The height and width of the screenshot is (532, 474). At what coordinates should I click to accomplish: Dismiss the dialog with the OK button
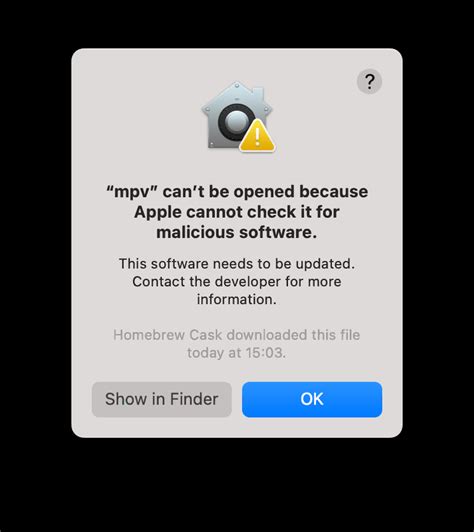click(x=312, y=399)
